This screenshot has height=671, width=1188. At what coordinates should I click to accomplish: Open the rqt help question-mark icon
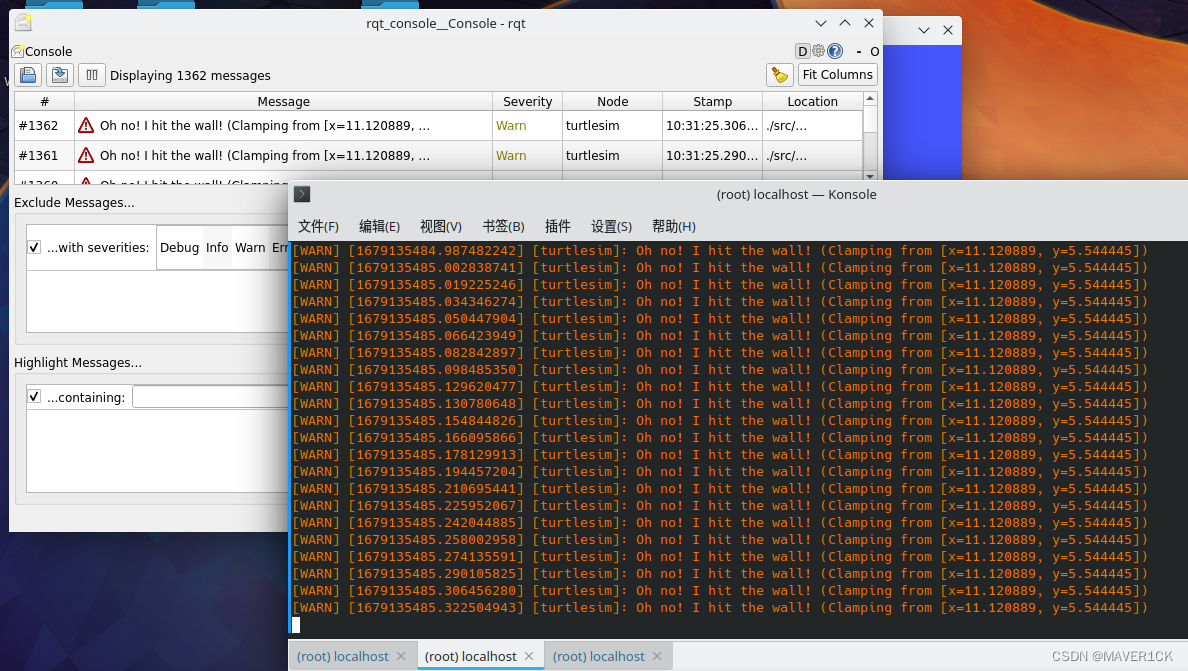(x=835, y=51)
